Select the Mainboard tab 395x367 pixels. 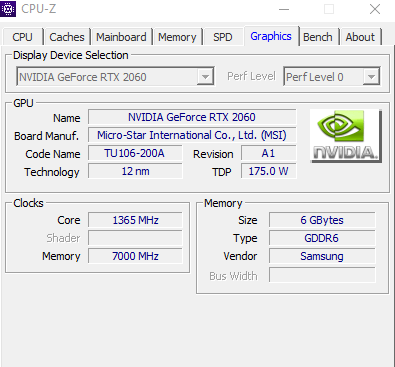[121, 37]
